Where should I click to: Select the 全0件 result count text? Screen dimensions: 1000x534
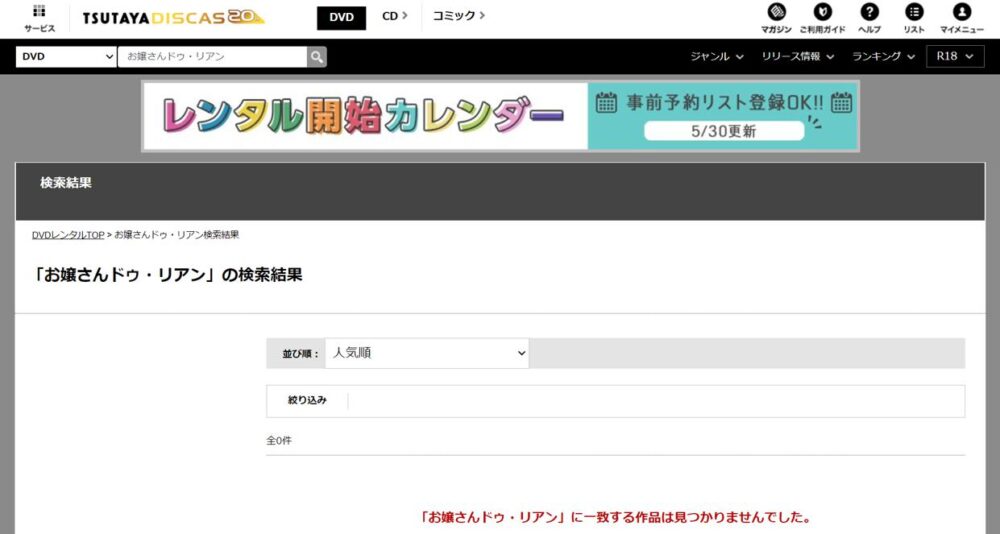(x=279, y=440)
